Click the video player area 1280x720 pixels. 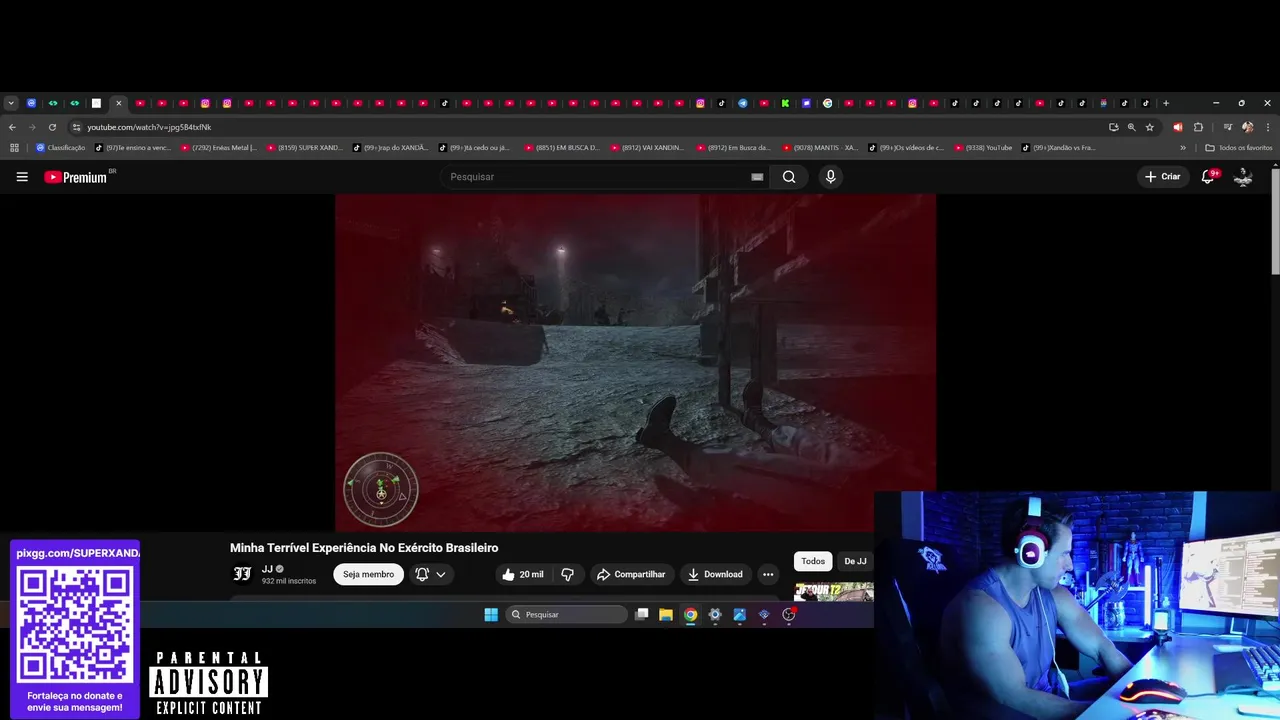[635, 362]
